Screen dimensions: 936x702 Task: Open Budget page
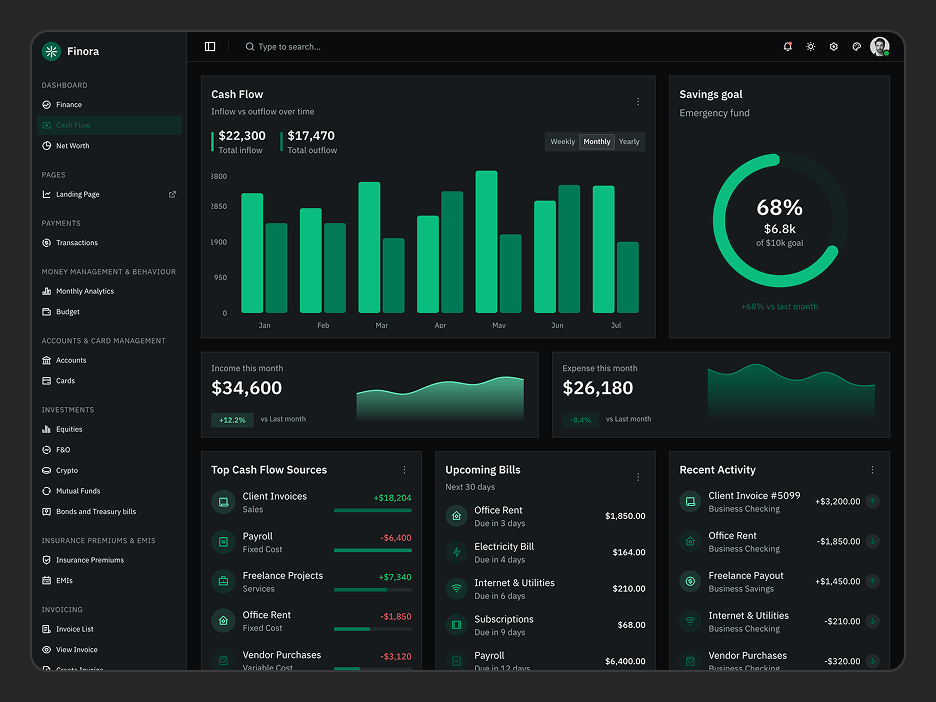[x=109, y=312]
